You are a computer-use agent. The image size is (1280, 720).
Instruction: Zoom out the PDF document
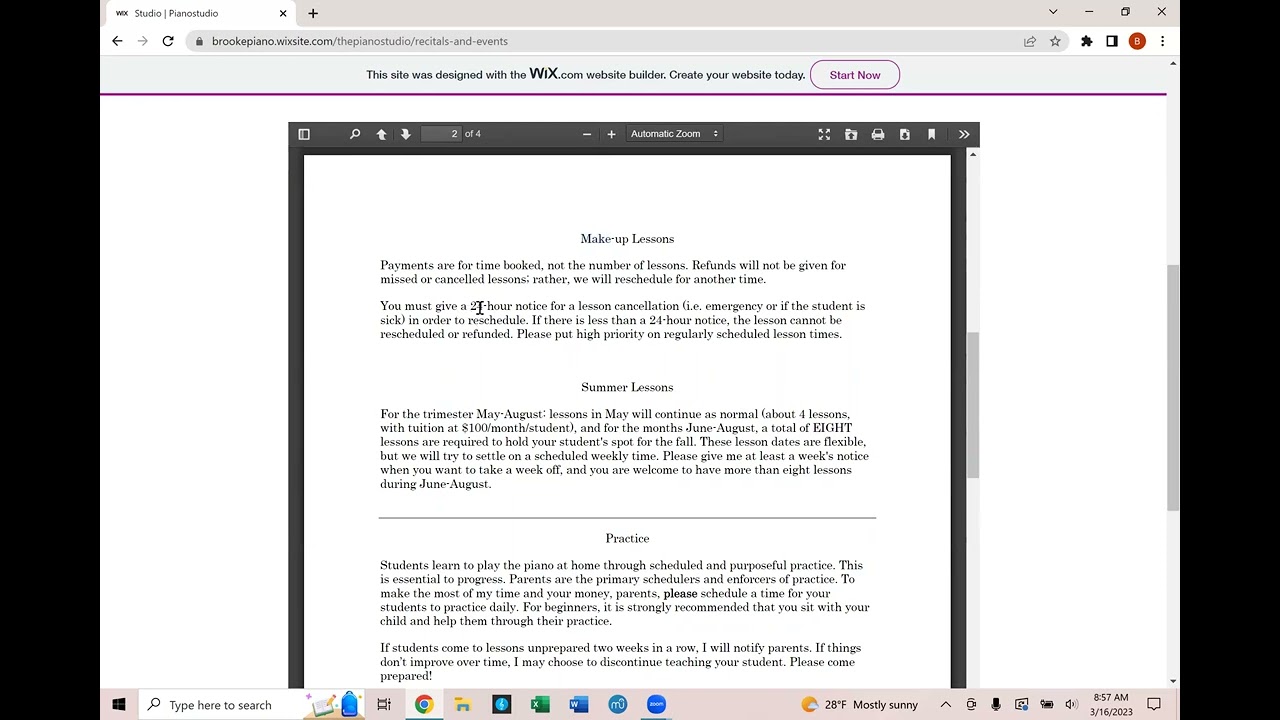point(587,134)
